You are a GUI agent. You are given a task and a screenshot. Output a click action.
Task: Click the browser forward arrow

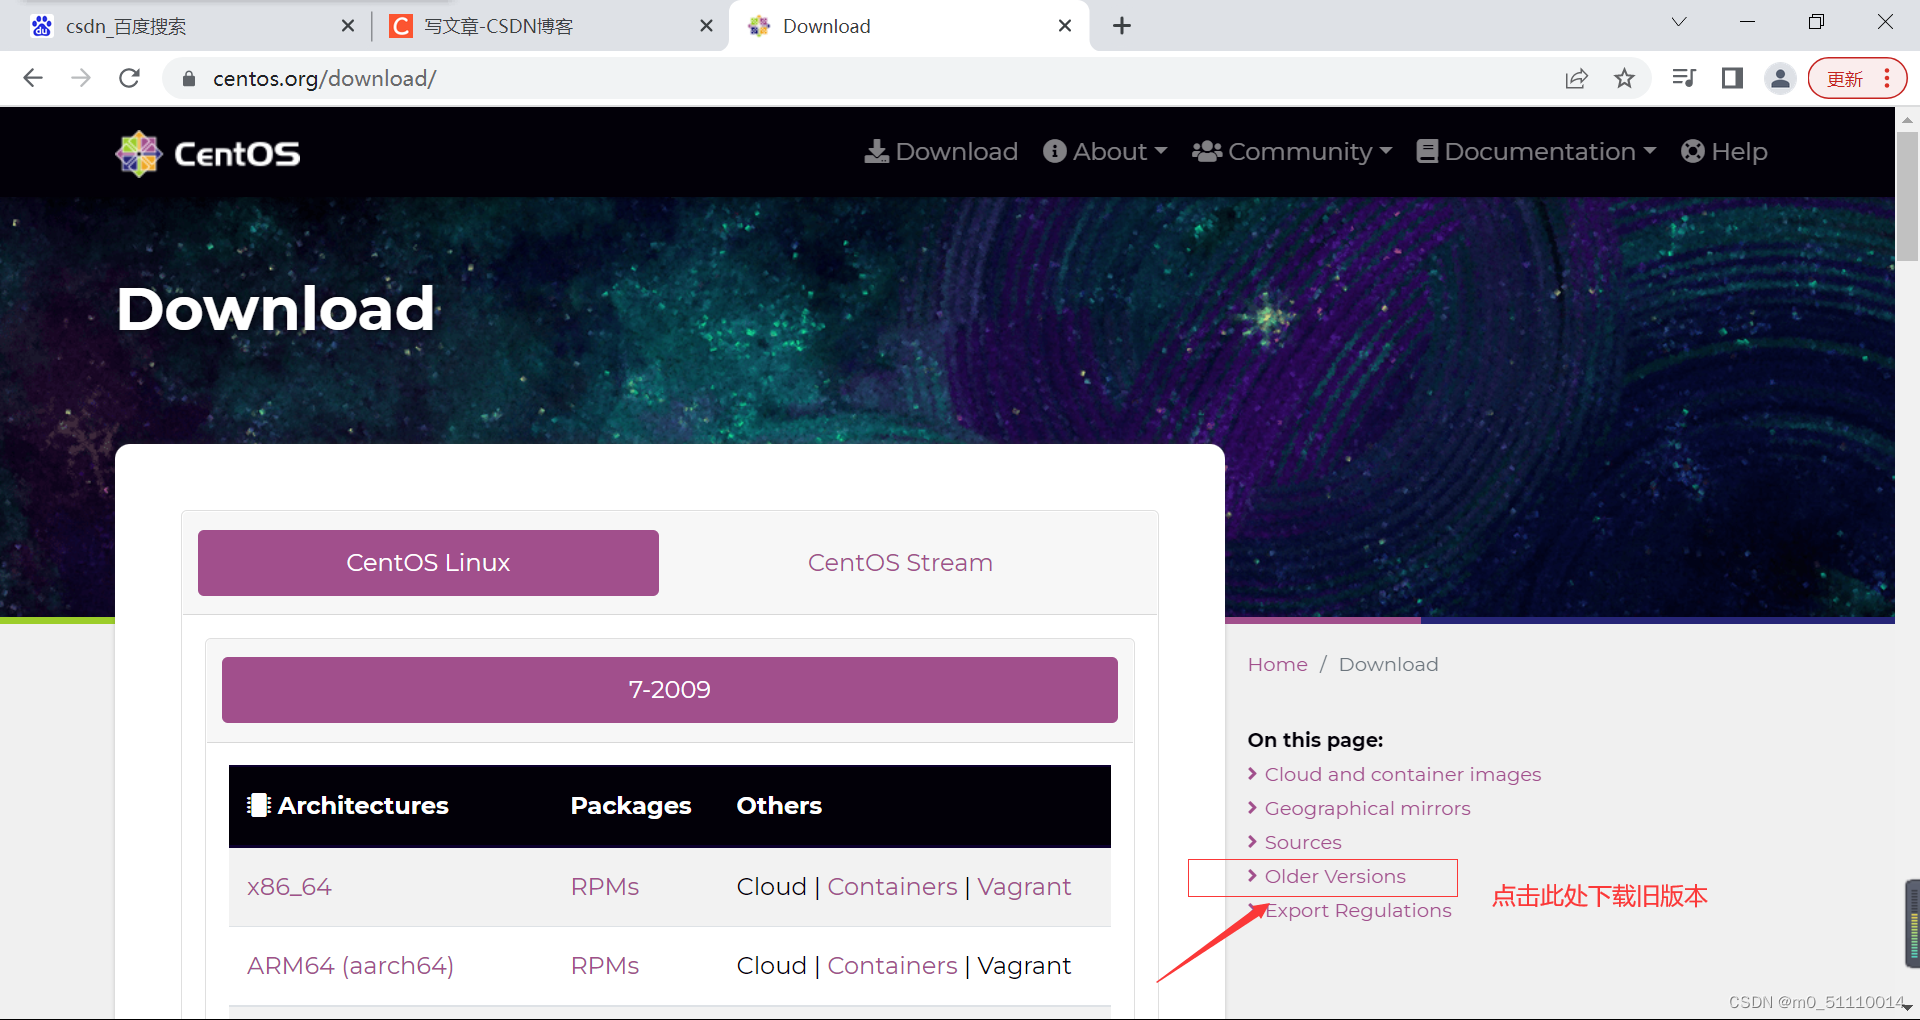(81, 78)
